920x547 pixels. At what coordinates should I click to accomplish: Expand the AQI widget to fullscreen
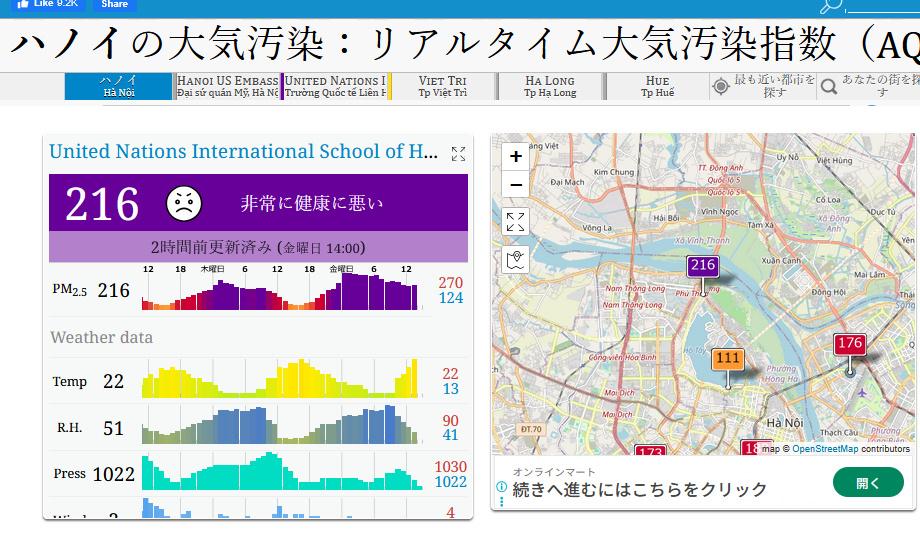pos(458,153)
